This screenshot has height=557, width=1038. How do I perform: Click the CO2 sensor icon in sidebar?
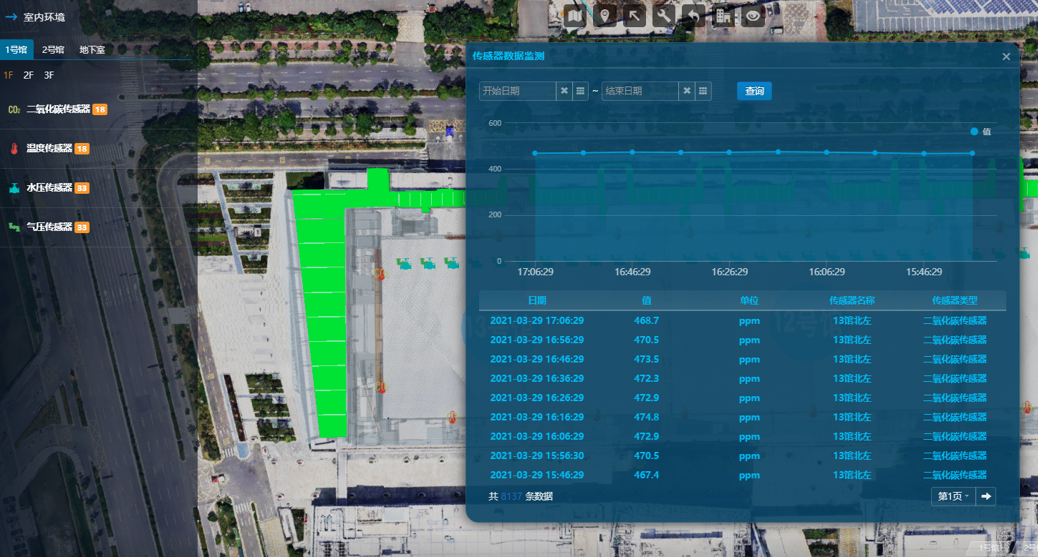14,110
